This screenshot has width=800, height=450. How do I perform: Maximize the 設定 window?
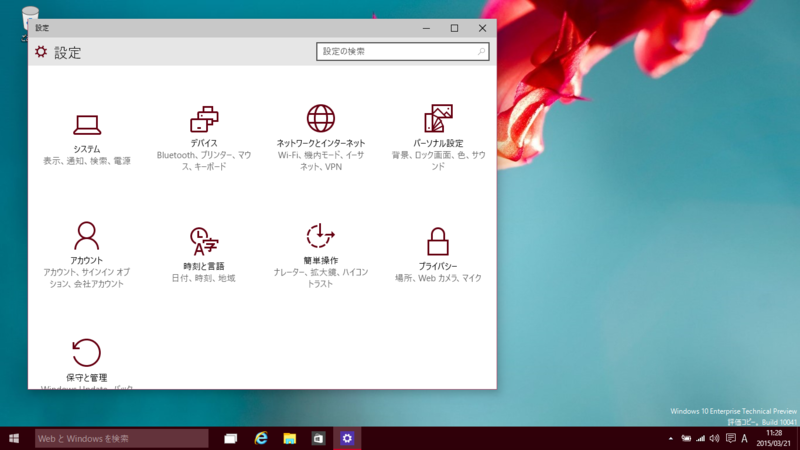tap(454, 28)
